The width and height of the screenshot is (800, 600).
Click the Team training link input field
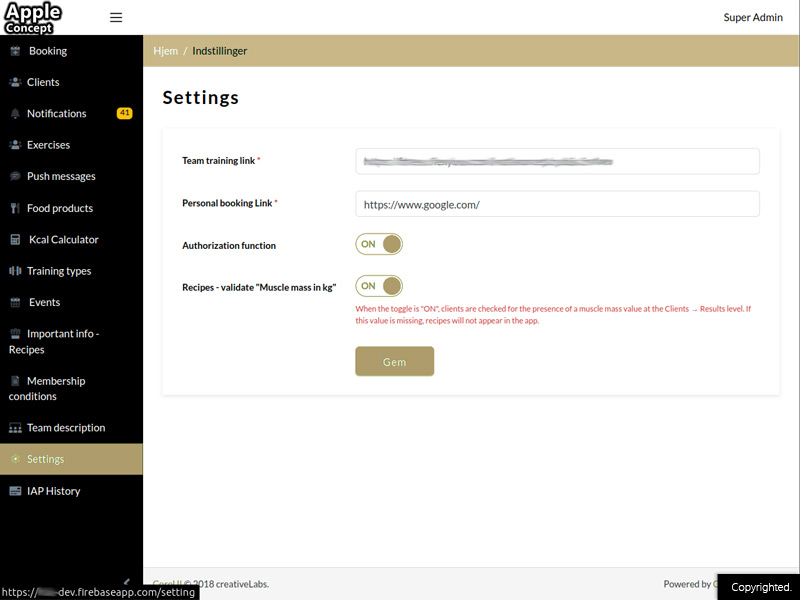[x=557, y=161]
